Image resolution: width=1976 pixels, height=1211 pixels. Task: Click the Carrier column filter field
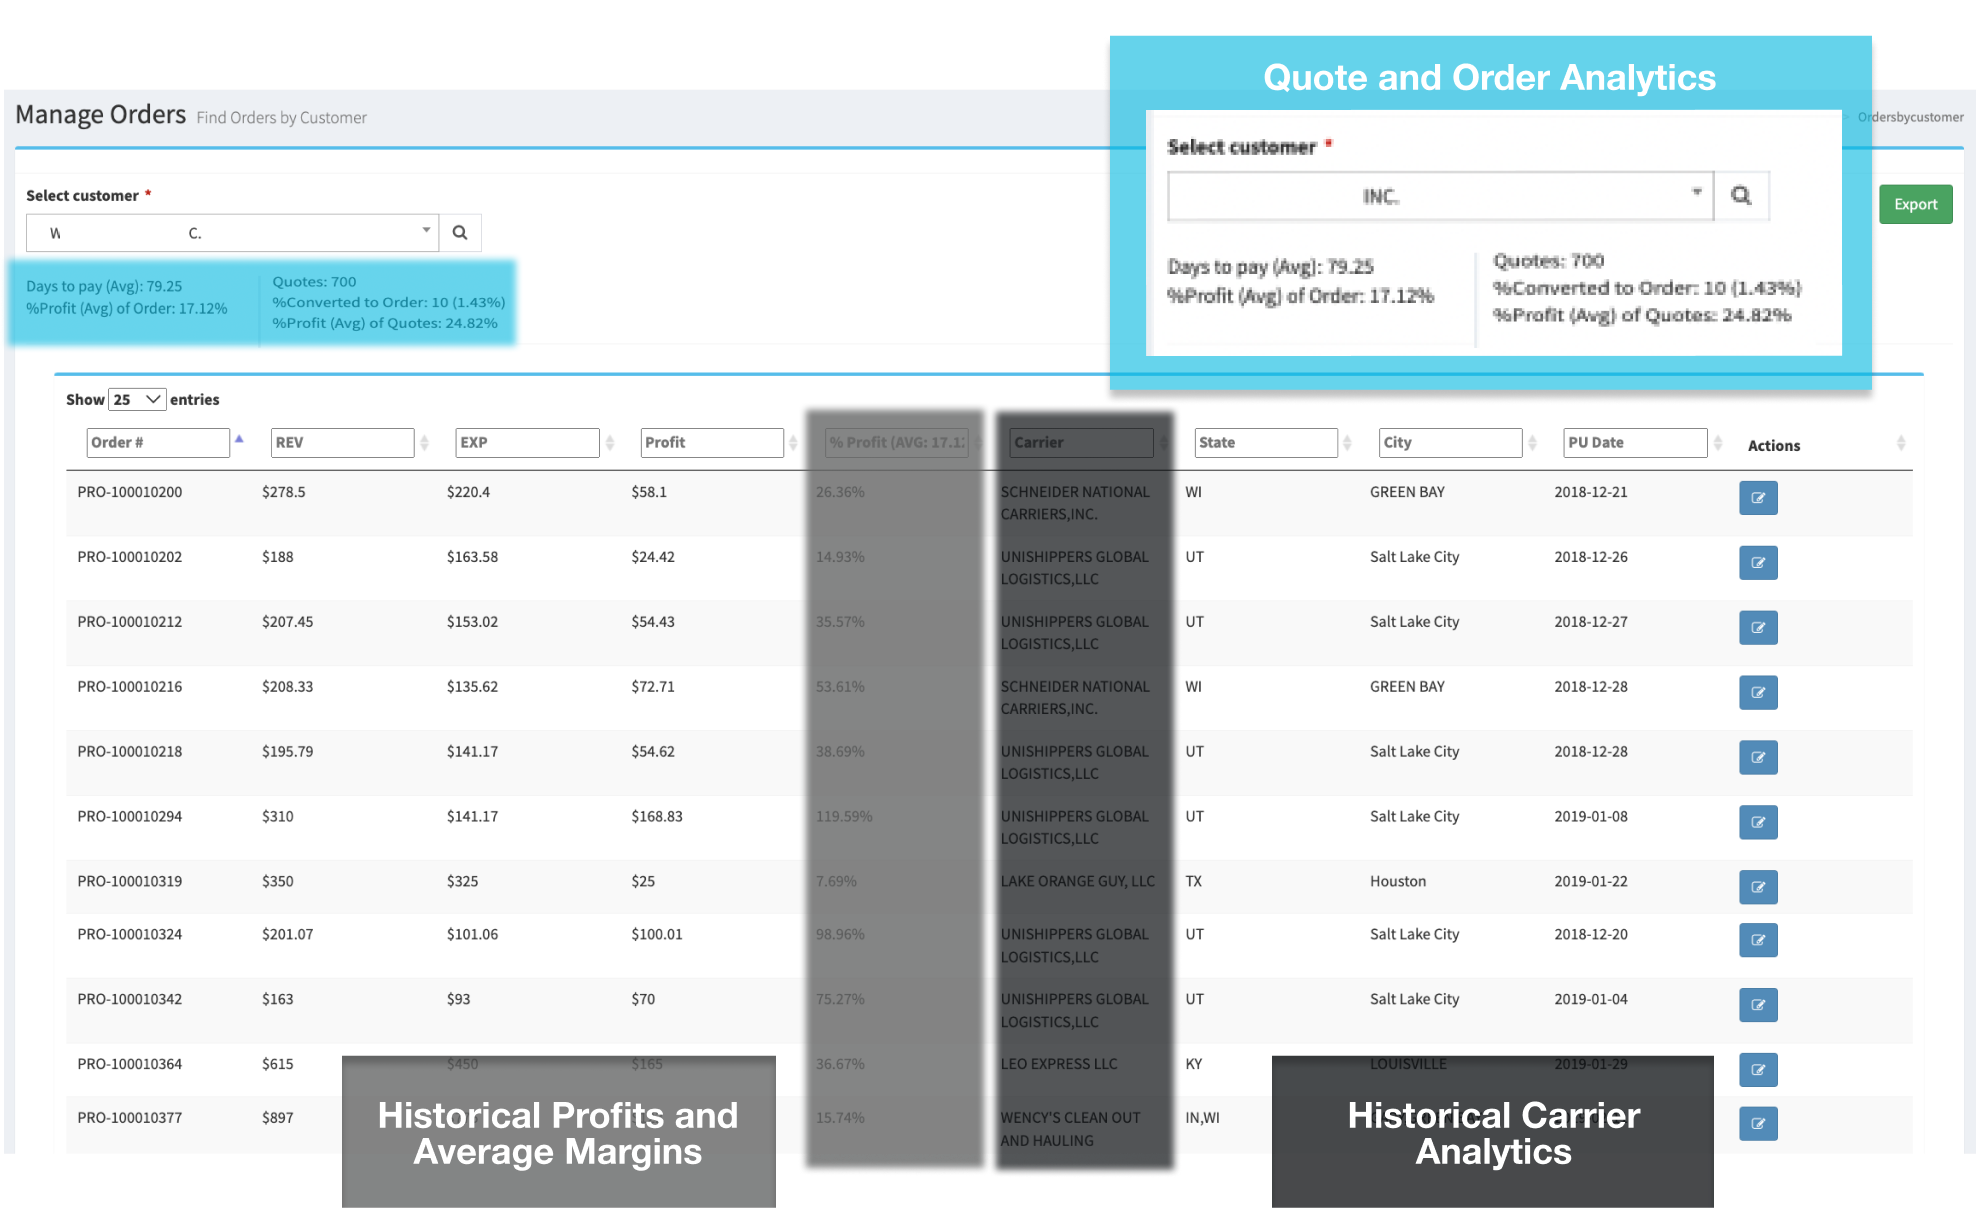tap(1080, 443)
